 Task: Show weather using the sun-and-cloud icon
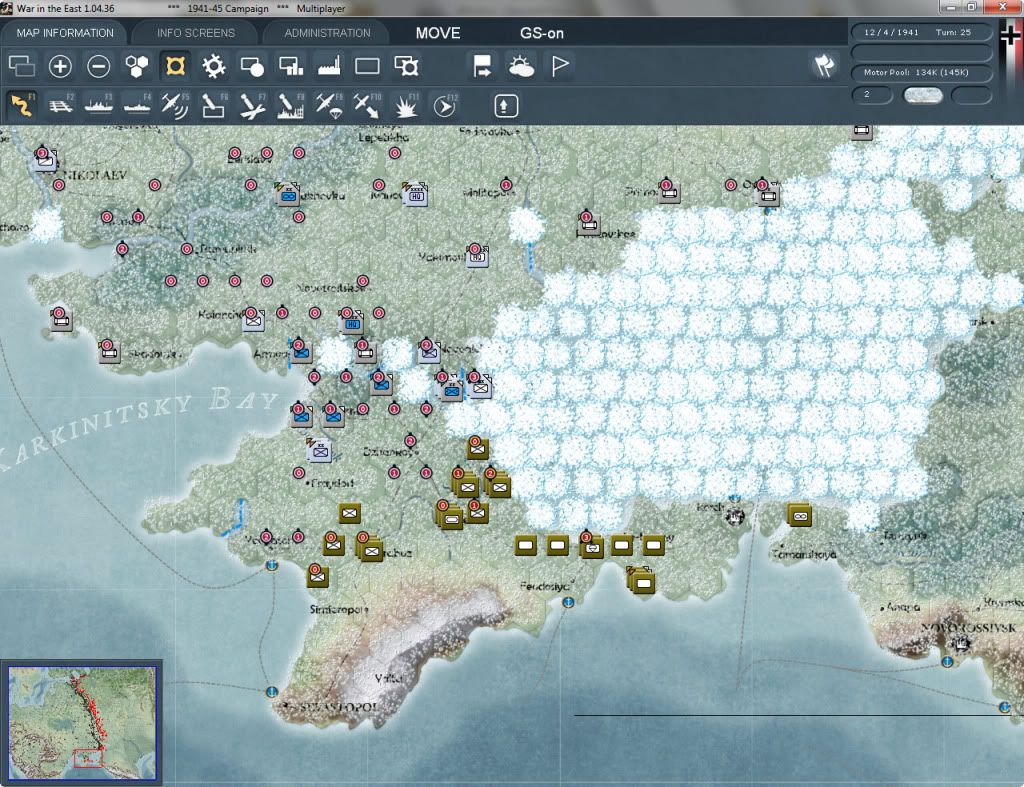point(521,66)
